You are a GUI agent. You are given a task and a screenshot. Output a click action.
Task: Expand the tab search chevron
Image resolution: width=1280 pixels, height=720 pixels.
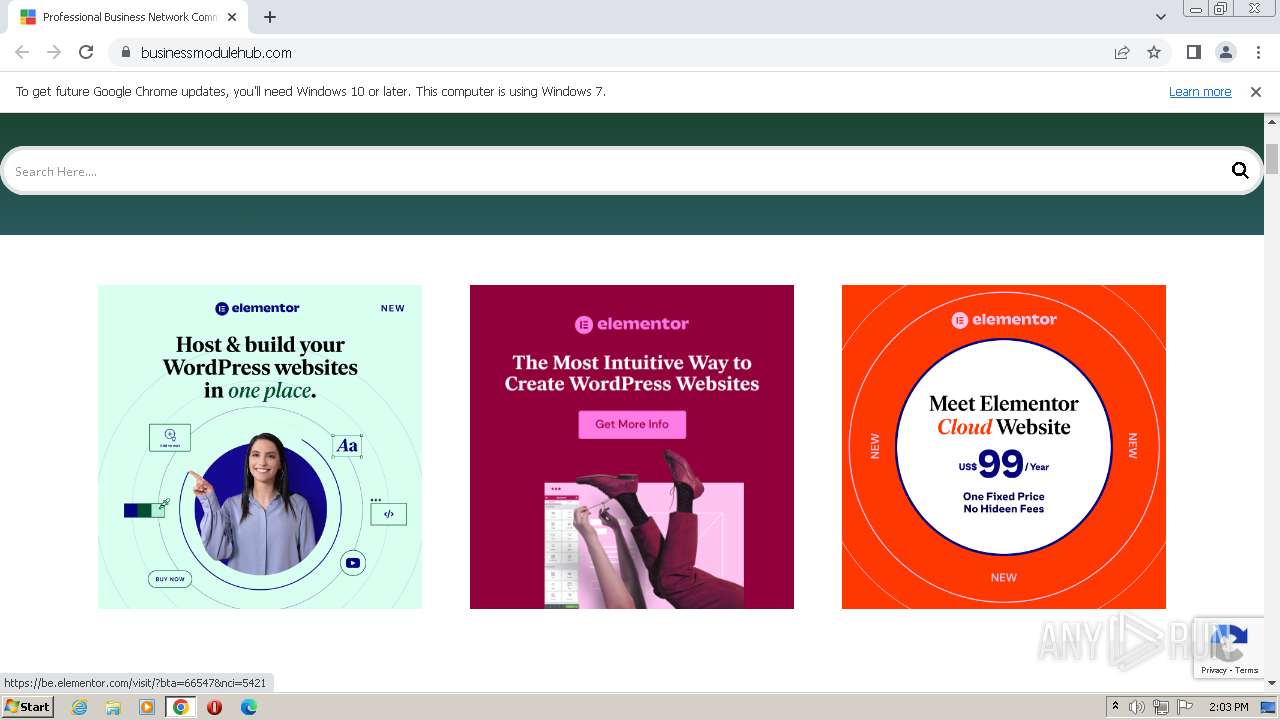click(1160, 17)
